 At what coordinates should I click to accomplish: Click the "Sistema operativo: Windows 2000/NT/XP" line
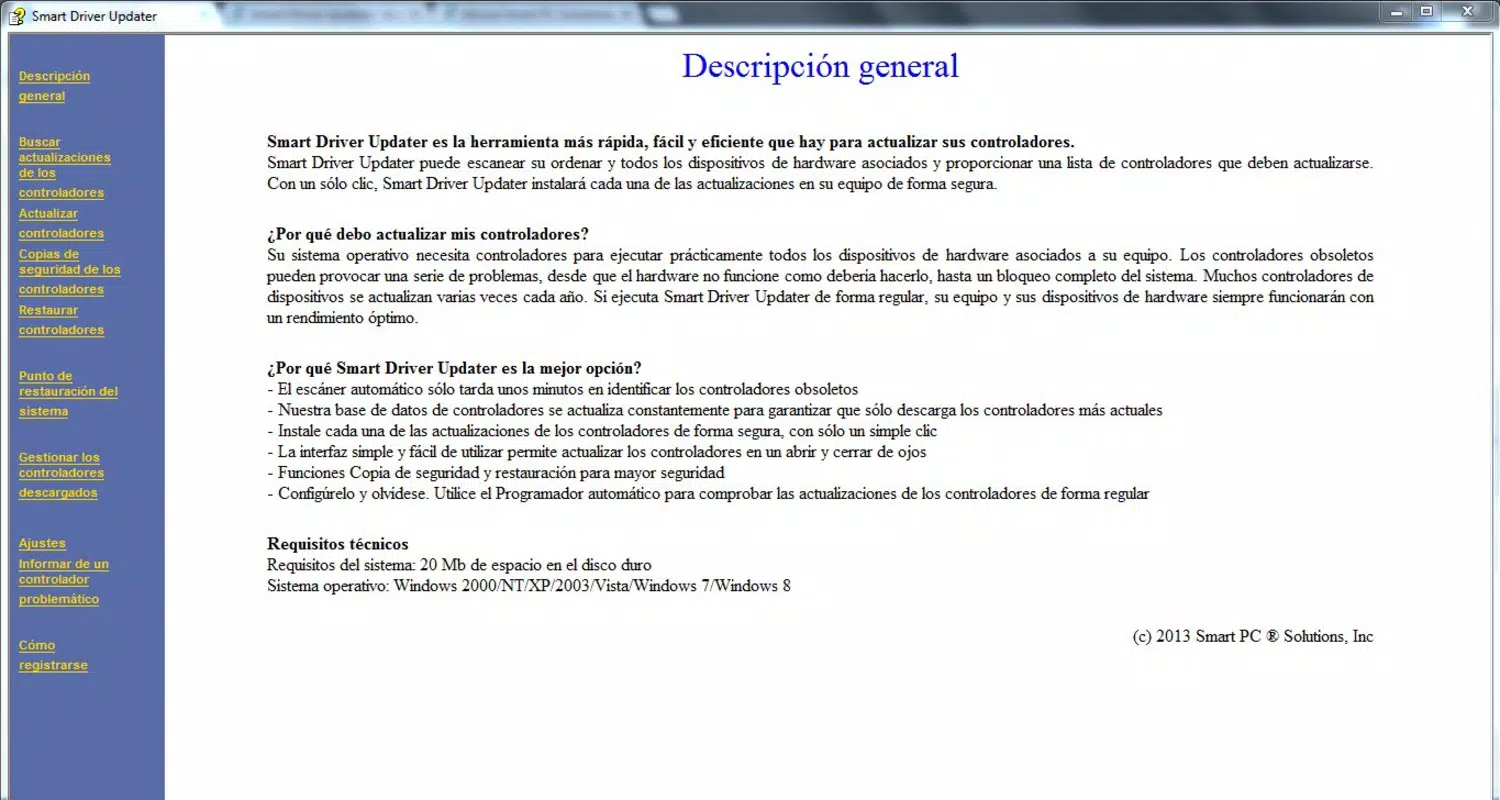tap(529, 586)
